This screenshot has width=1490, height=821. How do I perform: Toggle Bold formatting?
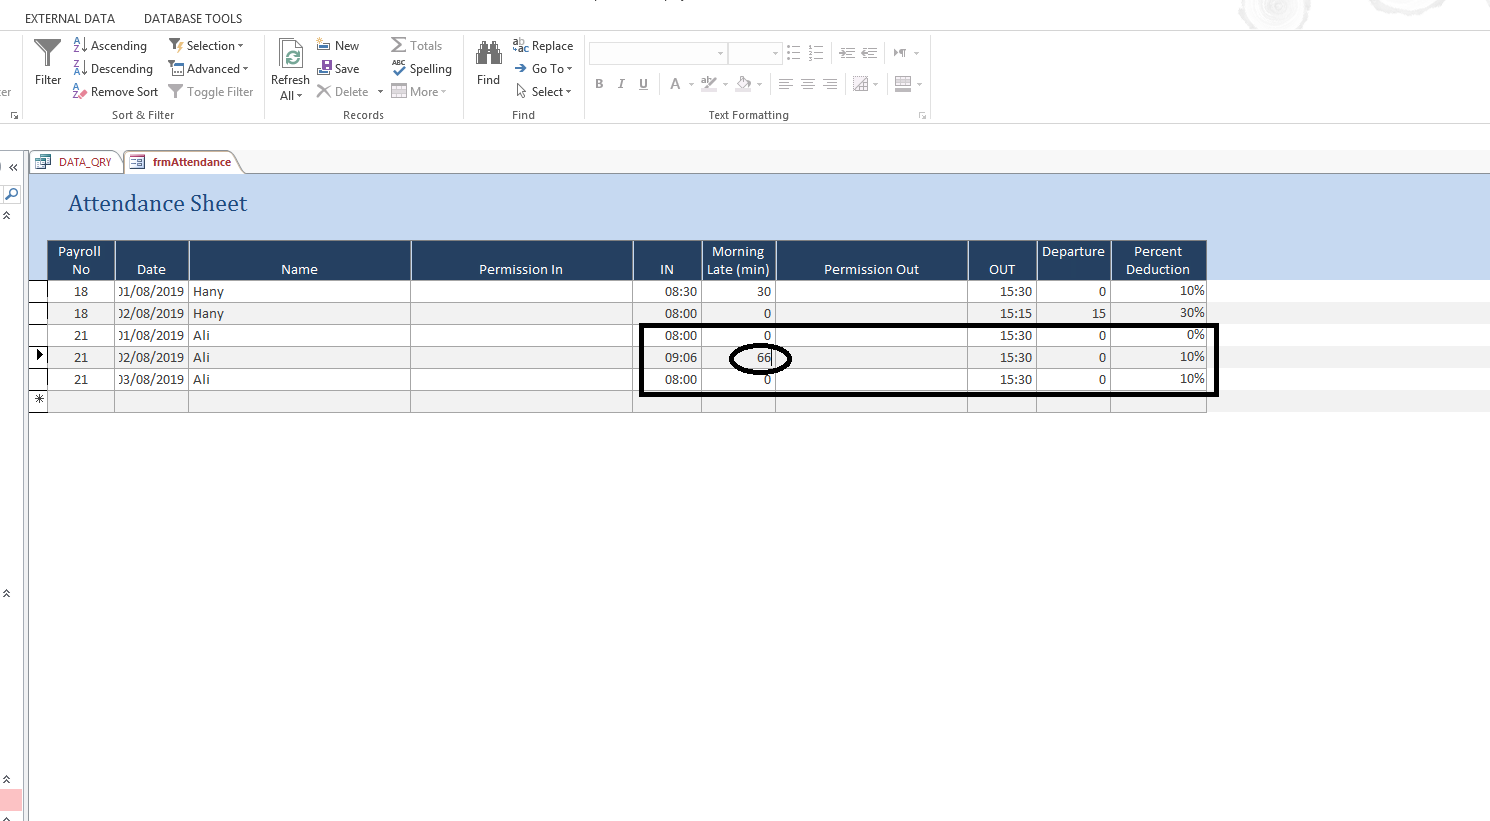pos(599,84)
